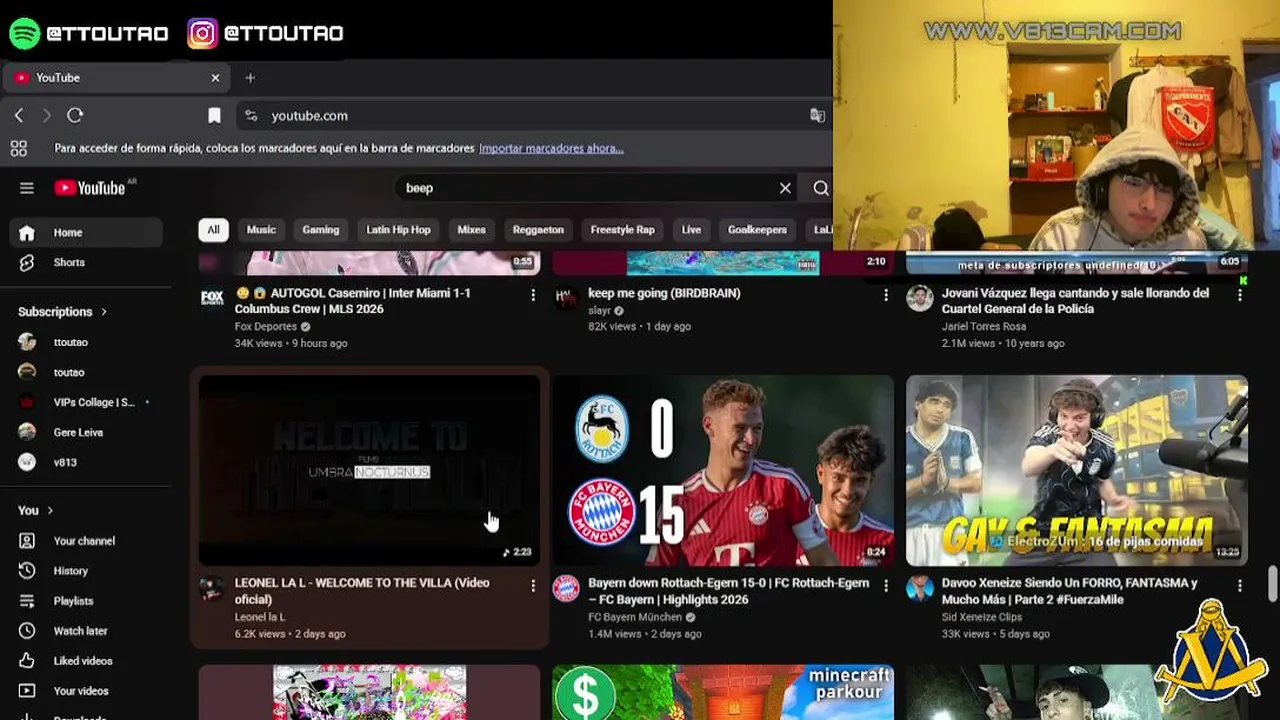1280x720 pixels.
Task: Open Your channel page
Action: click(86, 541)
